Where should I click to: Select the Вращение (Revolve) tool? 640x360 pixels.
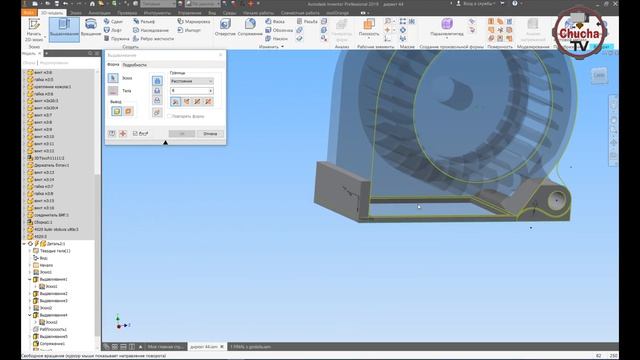coord(91,28)
